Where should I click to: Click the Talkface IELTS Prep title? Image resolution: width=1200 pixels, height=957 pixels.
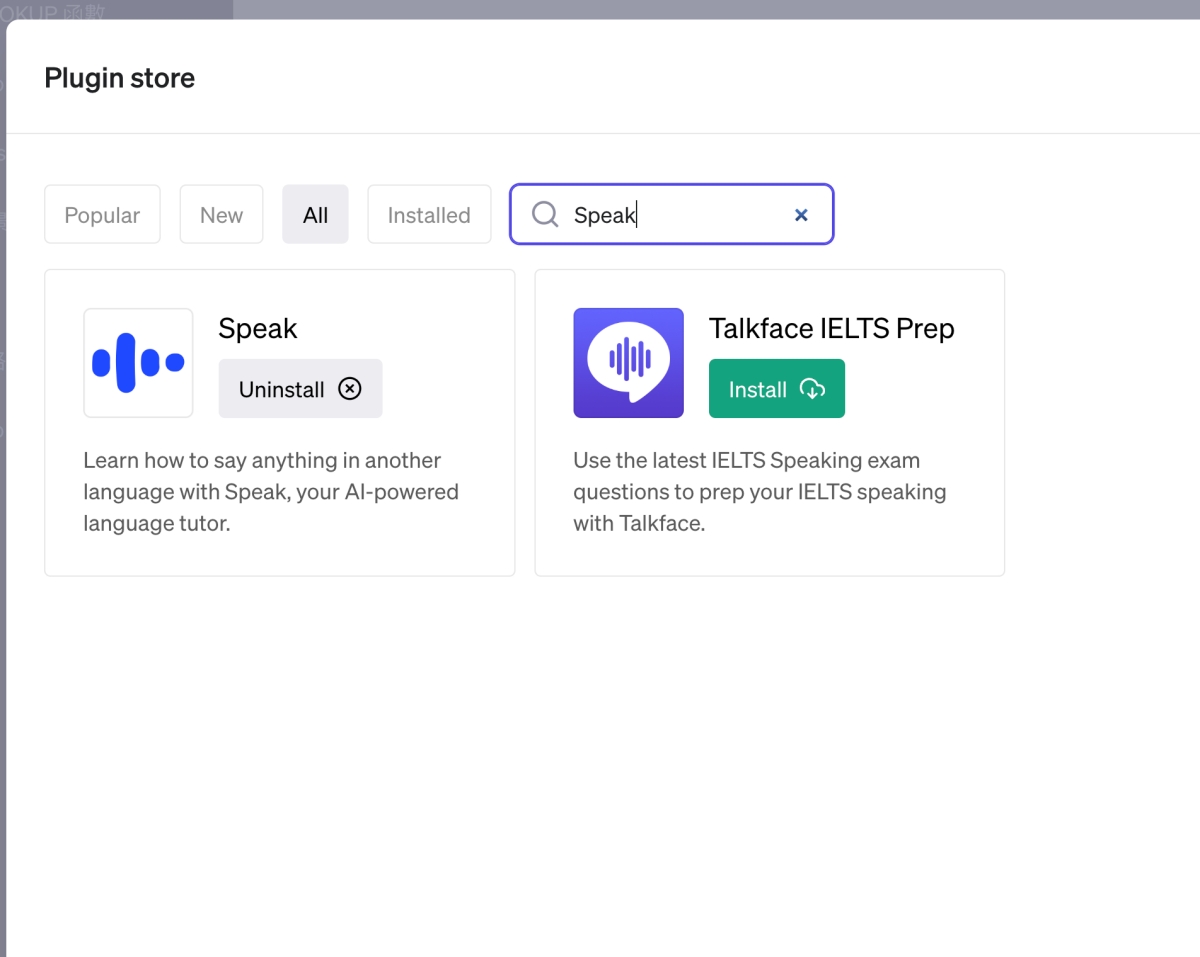(x=831, y=328)
